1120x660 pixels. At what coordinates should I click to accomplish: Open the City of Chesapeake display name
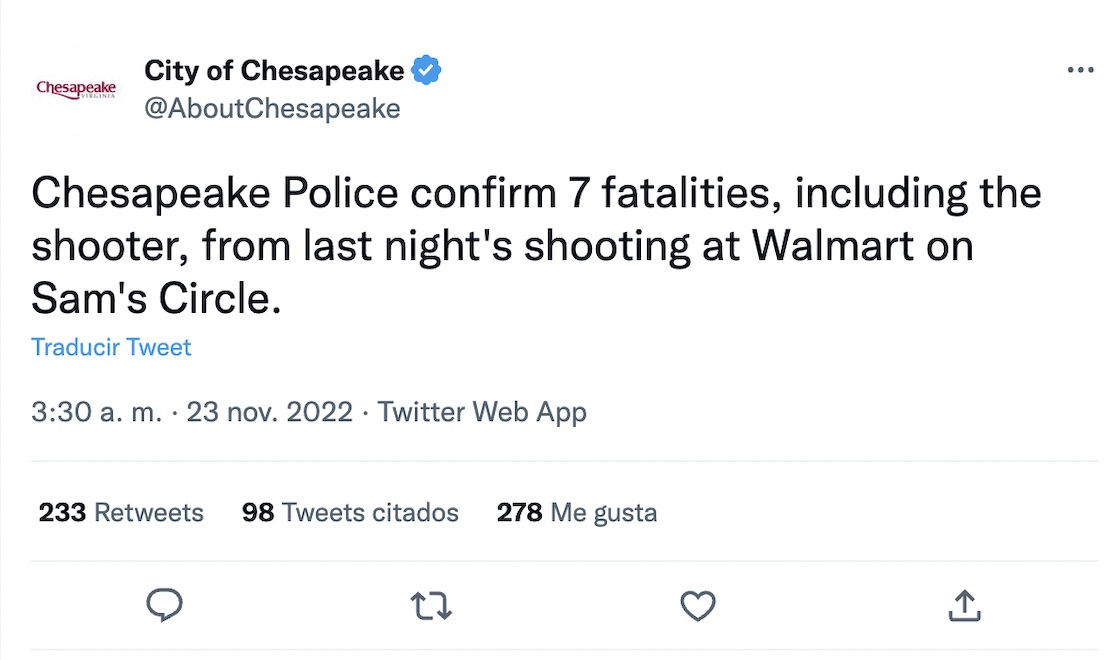274,71
